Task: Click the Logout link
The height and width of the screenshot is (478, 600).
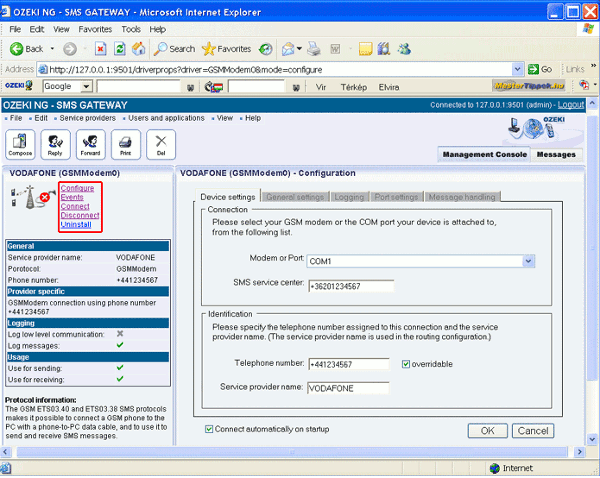Action: 571,105
